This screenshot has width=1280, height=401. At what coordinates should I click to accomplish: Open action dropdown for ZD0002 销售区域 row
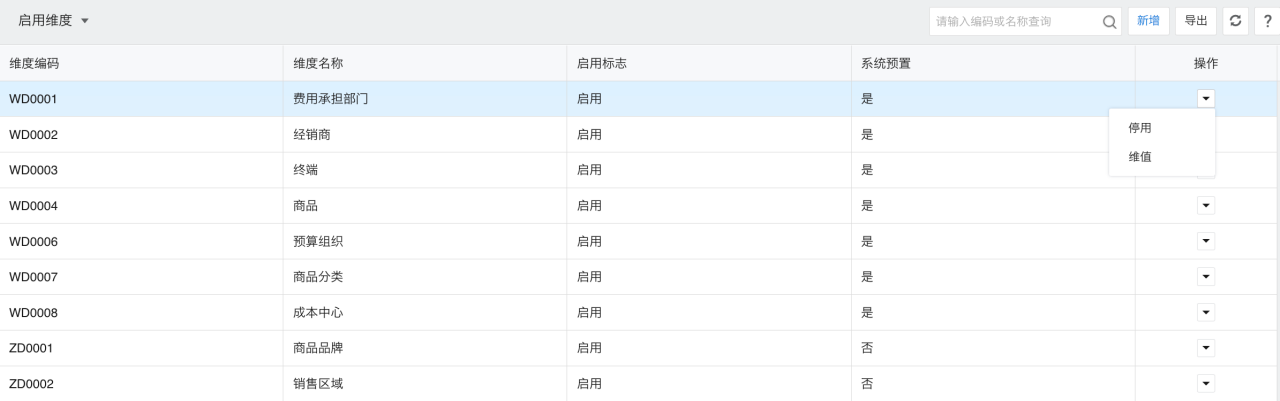pos(1206,383)
